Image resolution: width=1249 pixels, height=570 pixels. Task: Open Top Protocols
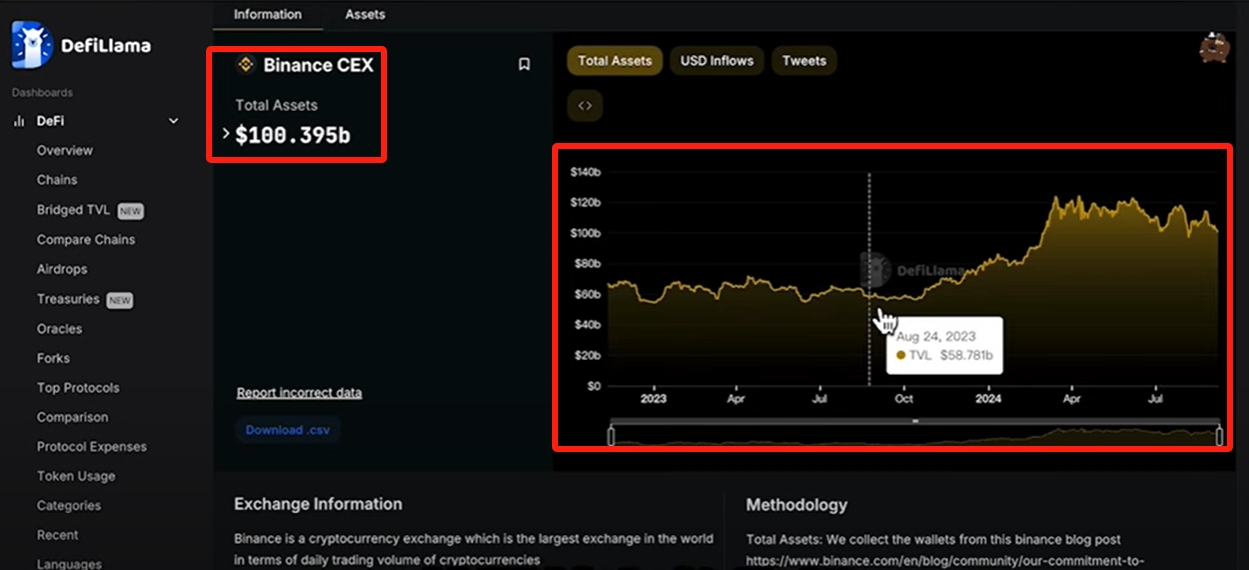pyautogui.click(x=78, y=388)
